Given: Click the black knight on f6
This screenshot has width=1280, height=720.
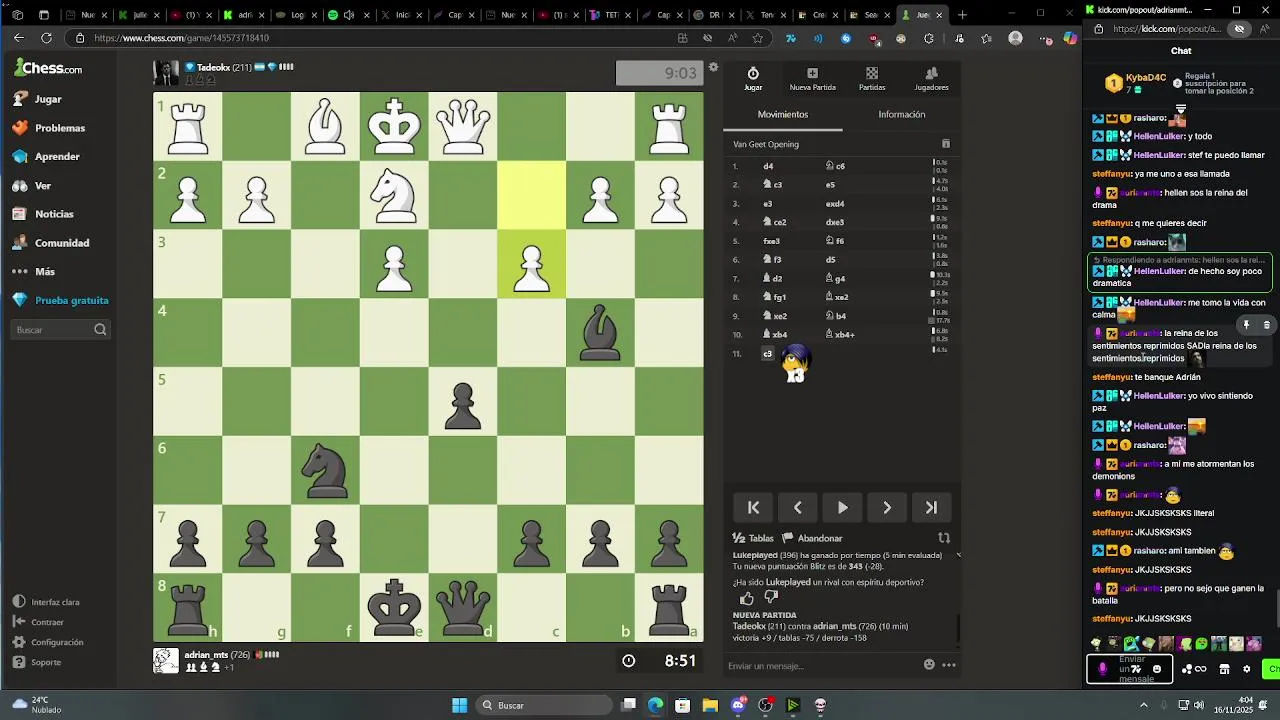Looking at the screenshot, I should pos(325,470).
